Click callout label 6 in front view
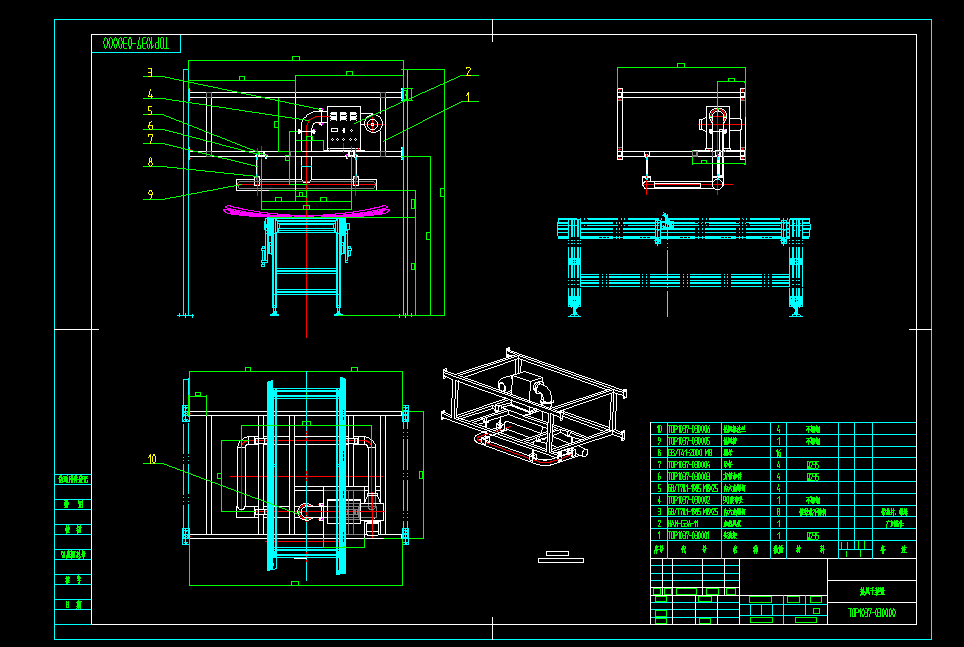This screenshot has width=964, height=647. point(149,125)
